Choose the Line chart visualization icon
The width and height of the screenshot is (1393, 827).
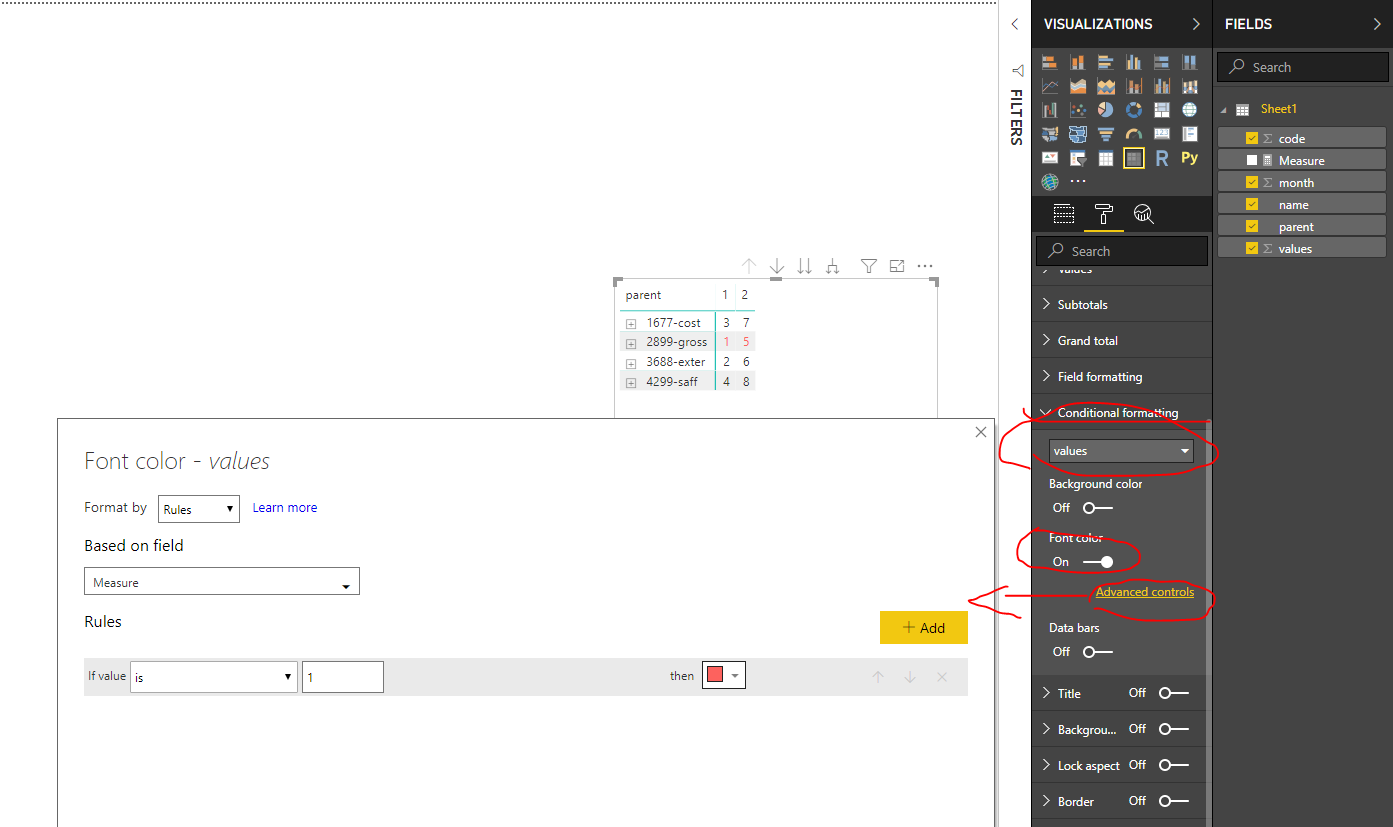1050,86
